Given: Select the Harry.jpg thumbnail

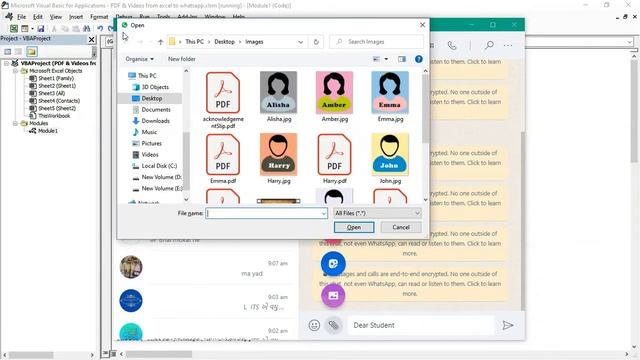Looking at the screenshot, I should click(278, 155).
